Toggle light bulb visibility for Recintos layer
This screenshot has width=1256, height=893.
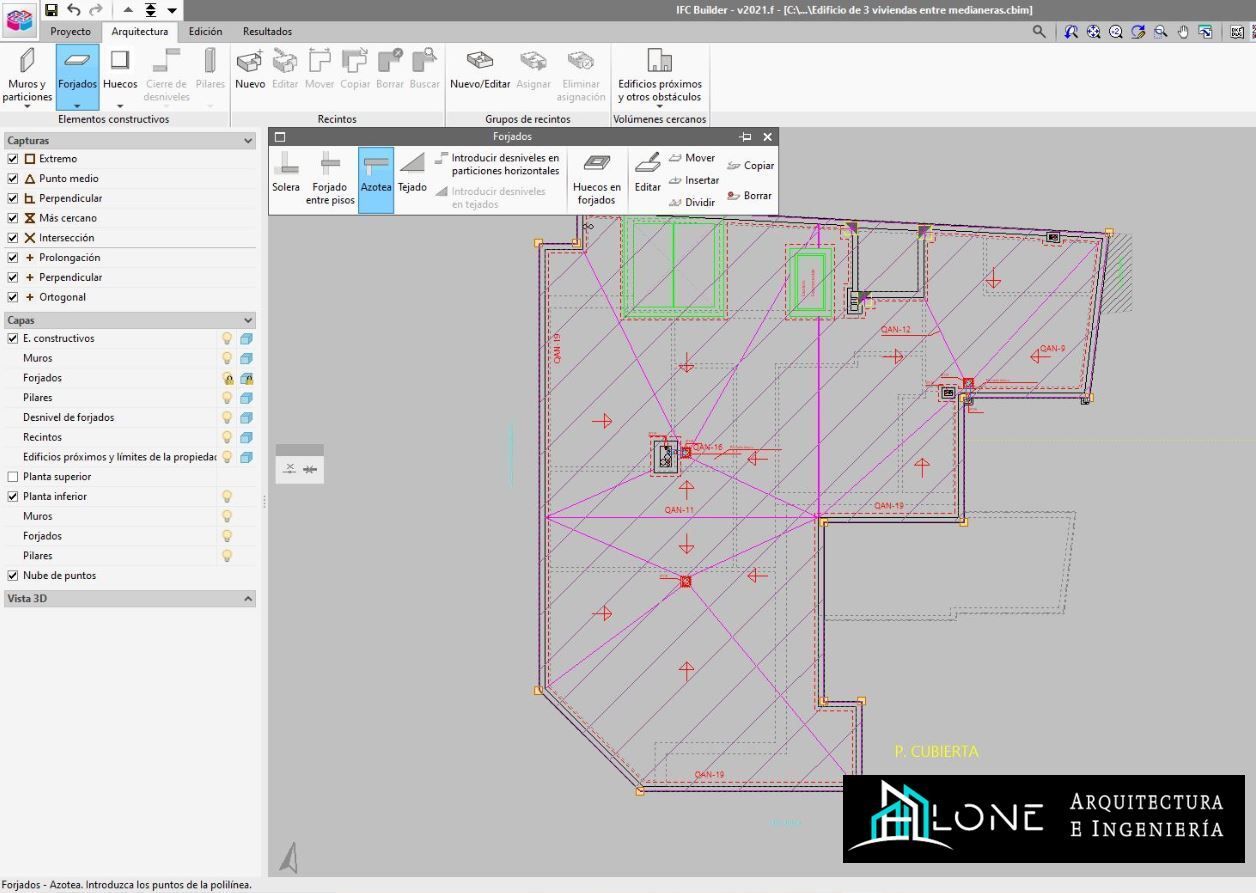[x=227, y=437]
